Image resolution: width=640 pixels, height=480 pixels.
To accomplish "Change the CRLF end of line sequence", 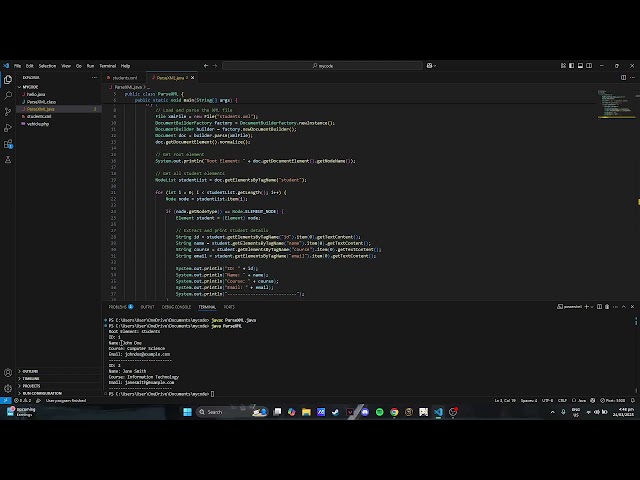I will point(562,400).
